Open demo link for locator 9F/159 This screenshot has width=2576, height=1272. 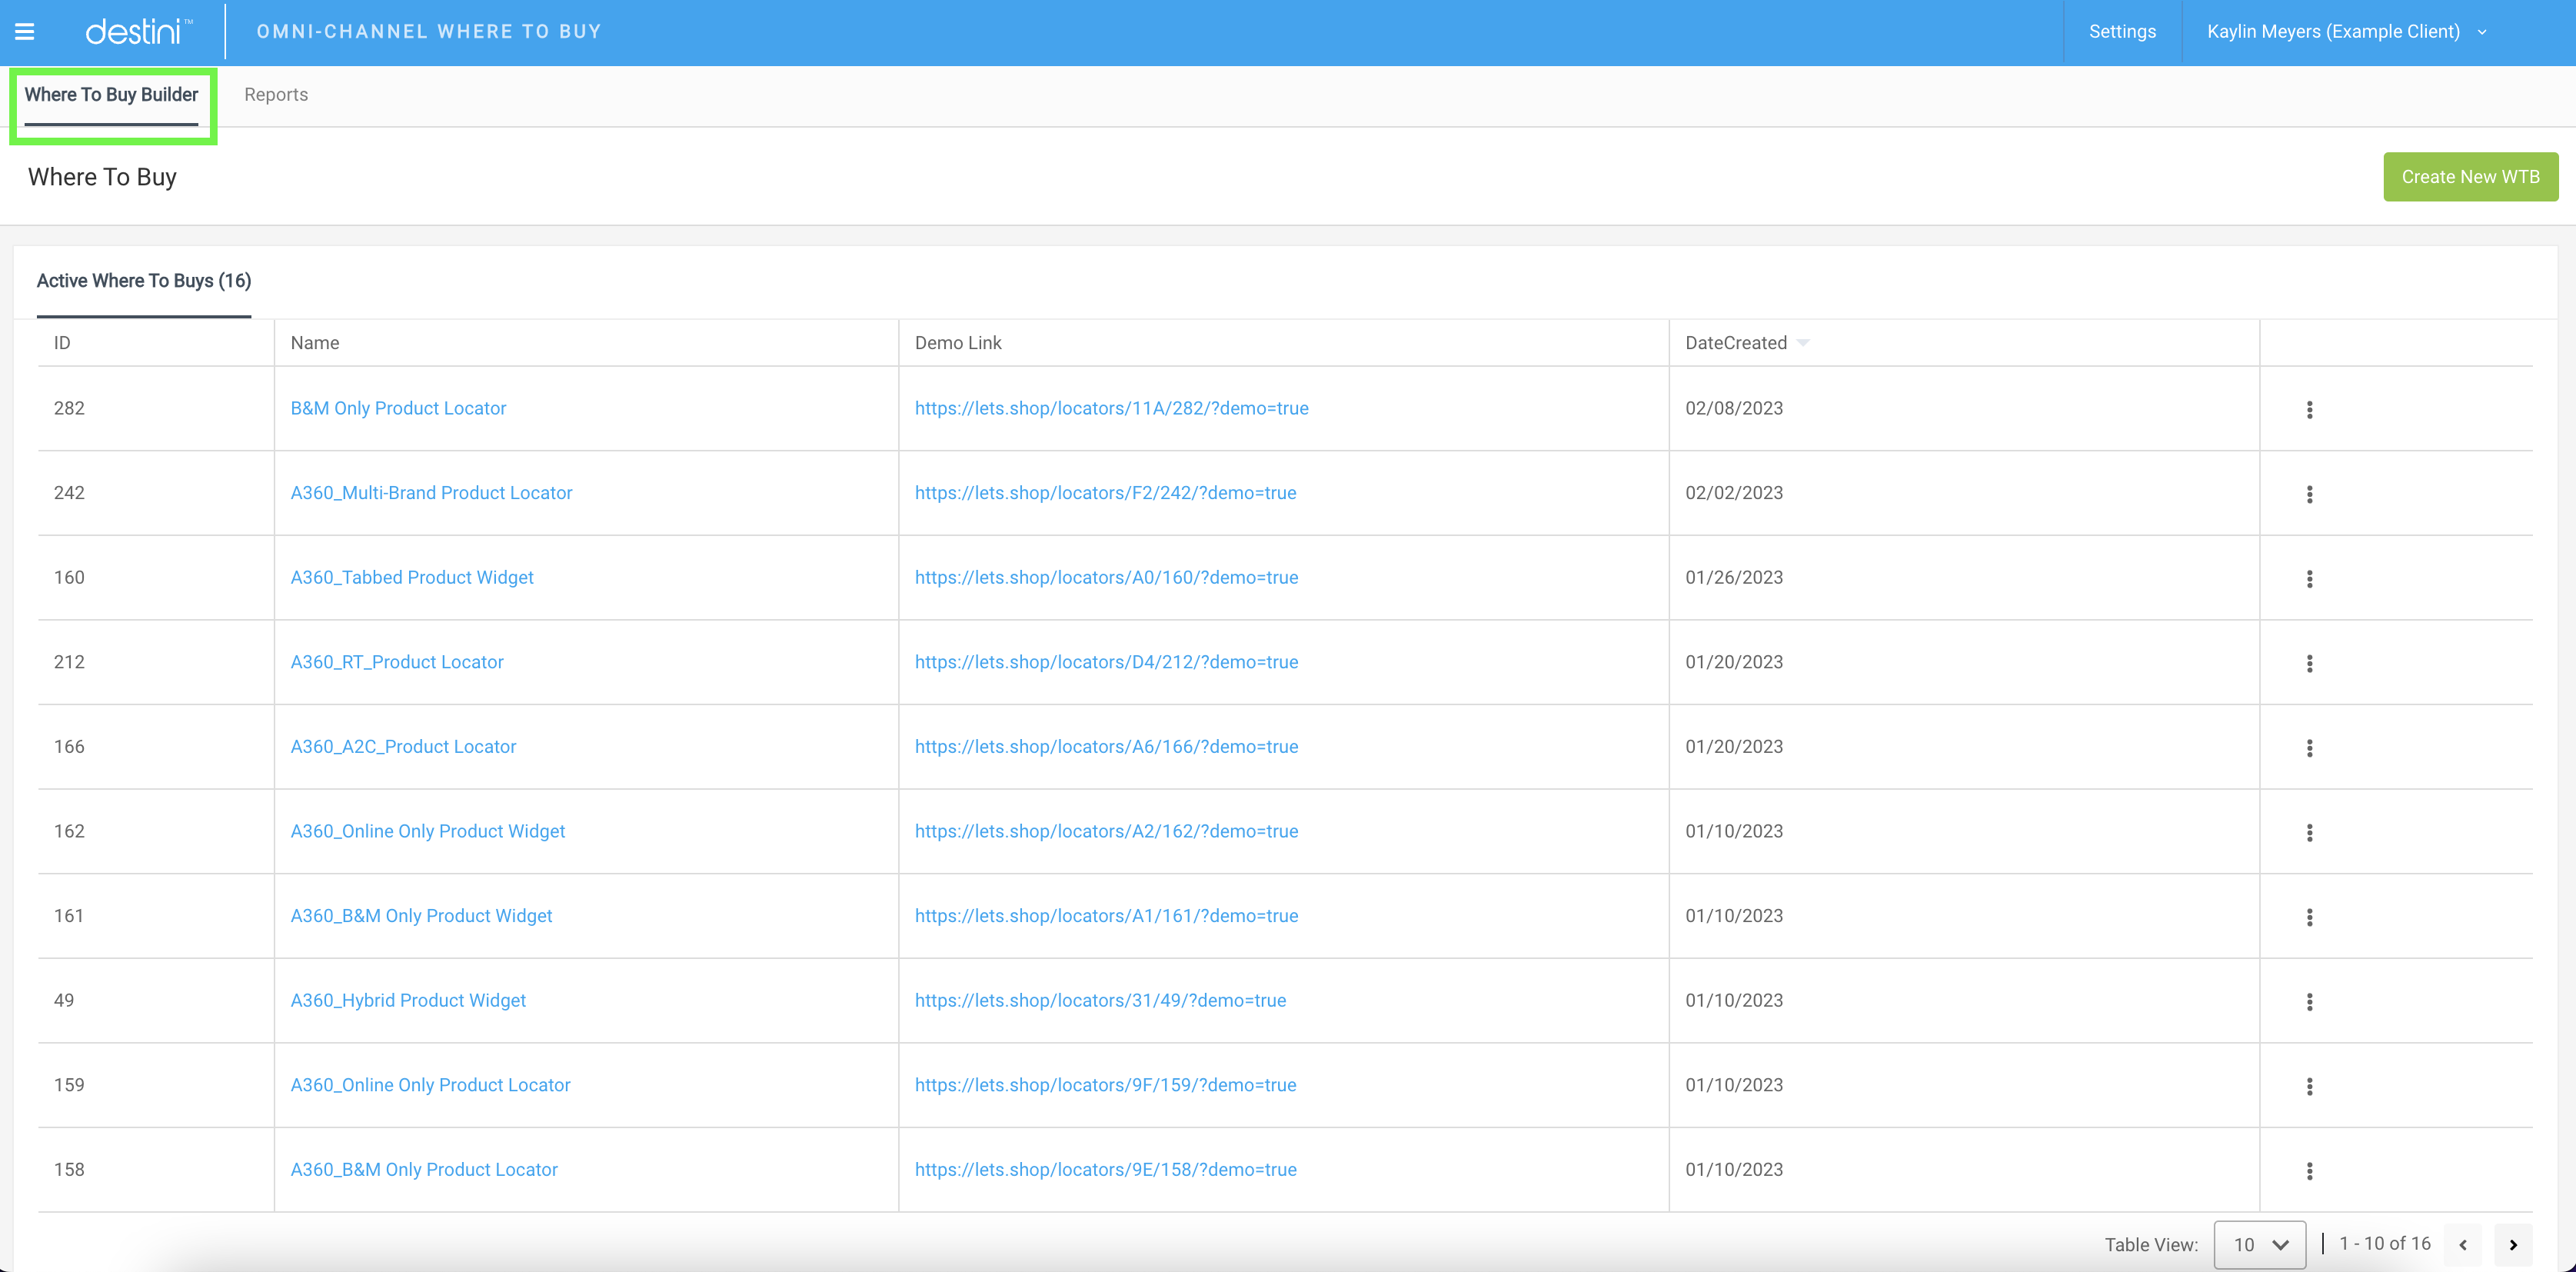click(x=1105, y=1085)
